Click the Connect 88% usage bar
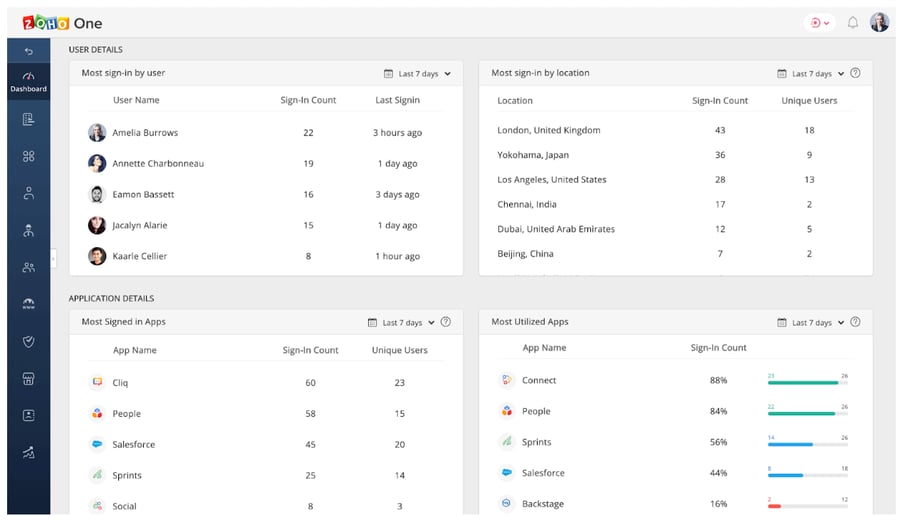This screenshot has width=900, height=520. pyautogui.click(x=808, y=382)
